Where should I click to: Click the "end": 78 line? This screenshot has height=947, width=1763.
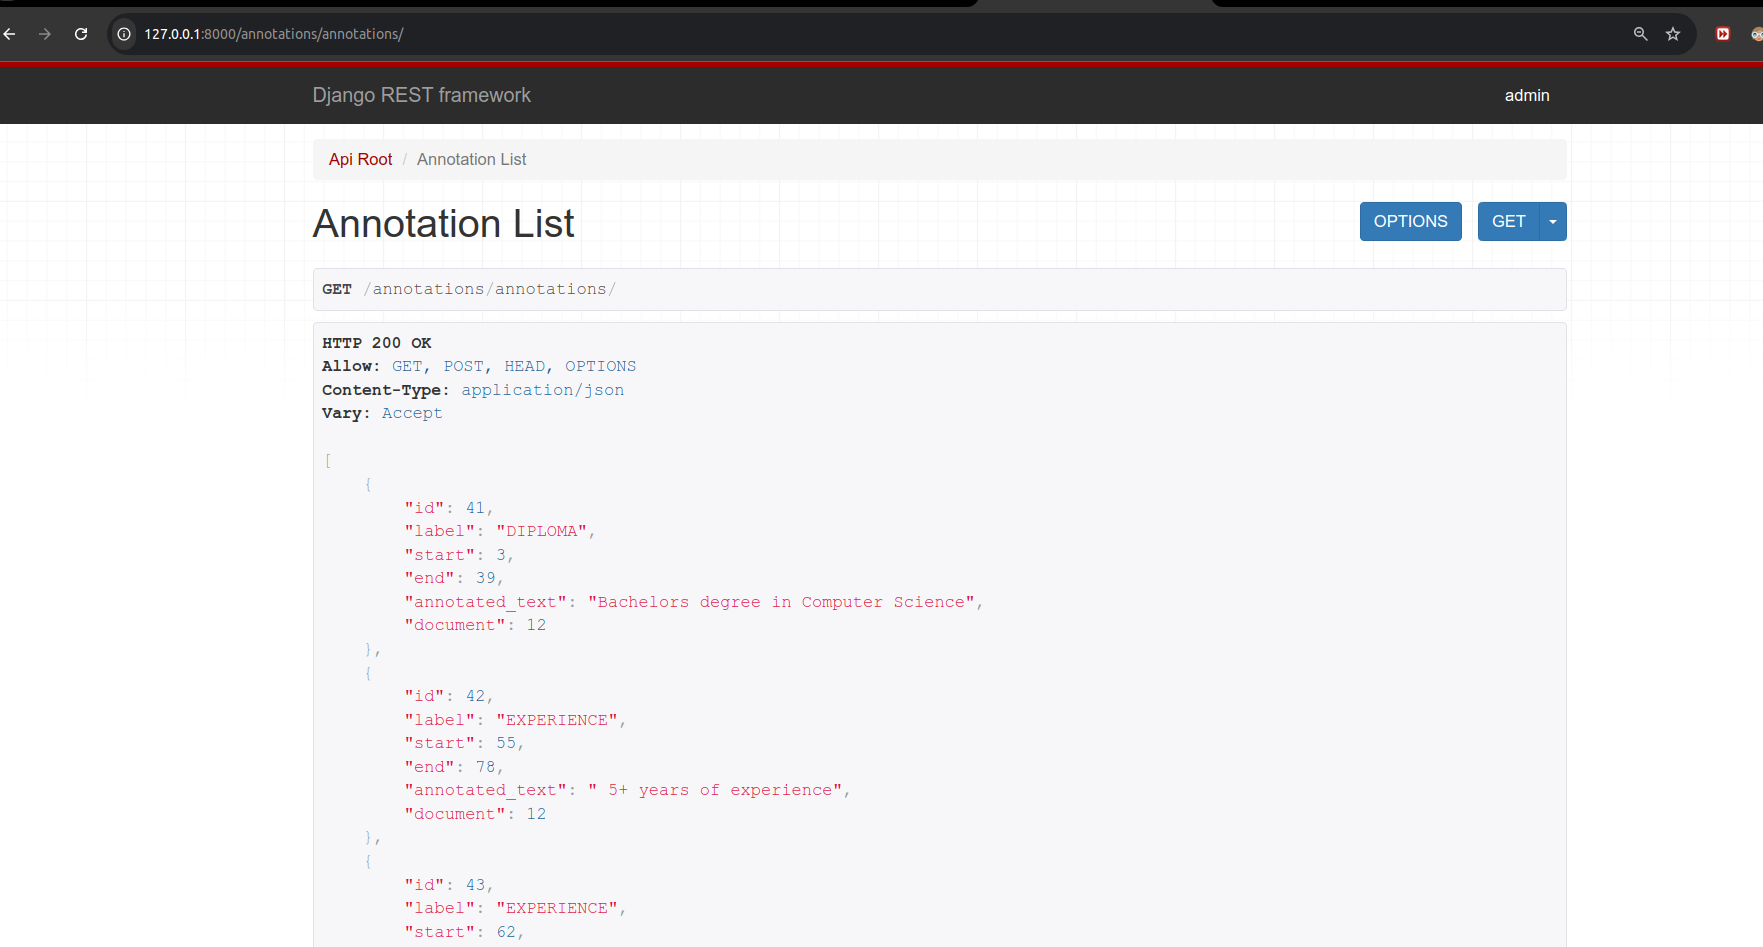click(453, 767)
